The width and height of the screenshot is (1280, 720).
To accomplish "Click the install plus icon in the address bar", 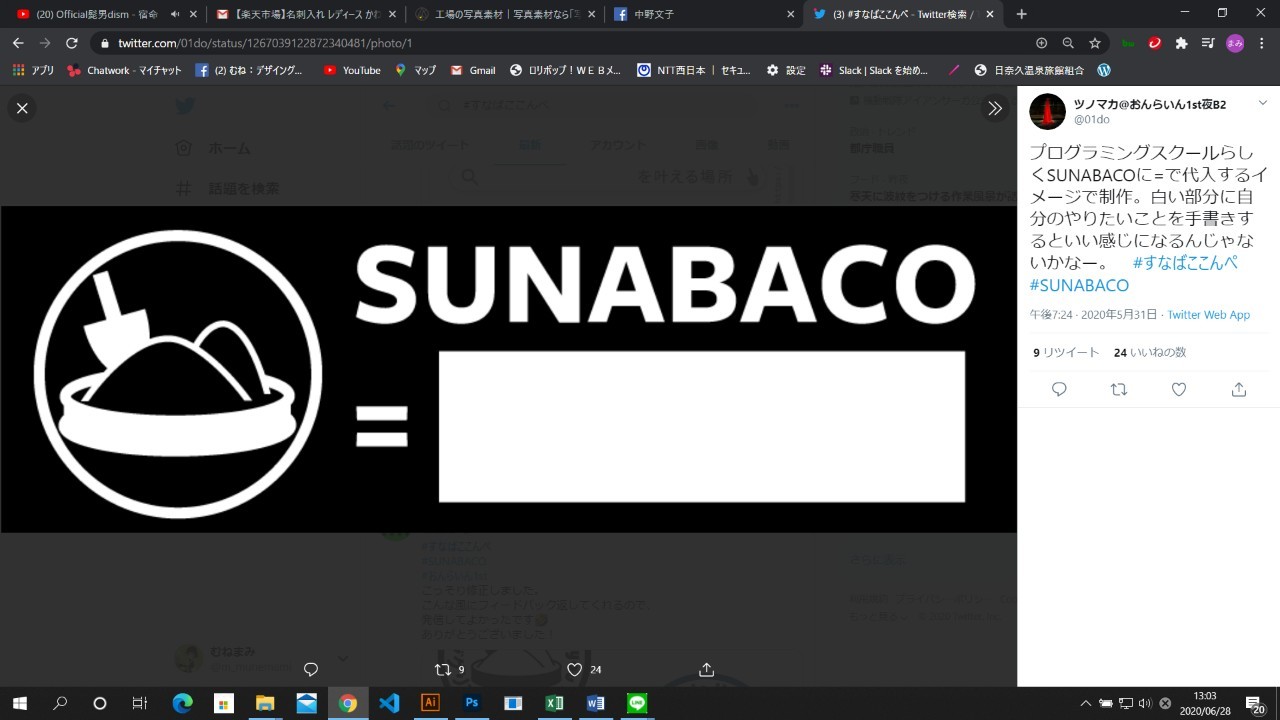I will click(x=1041, y=43).
